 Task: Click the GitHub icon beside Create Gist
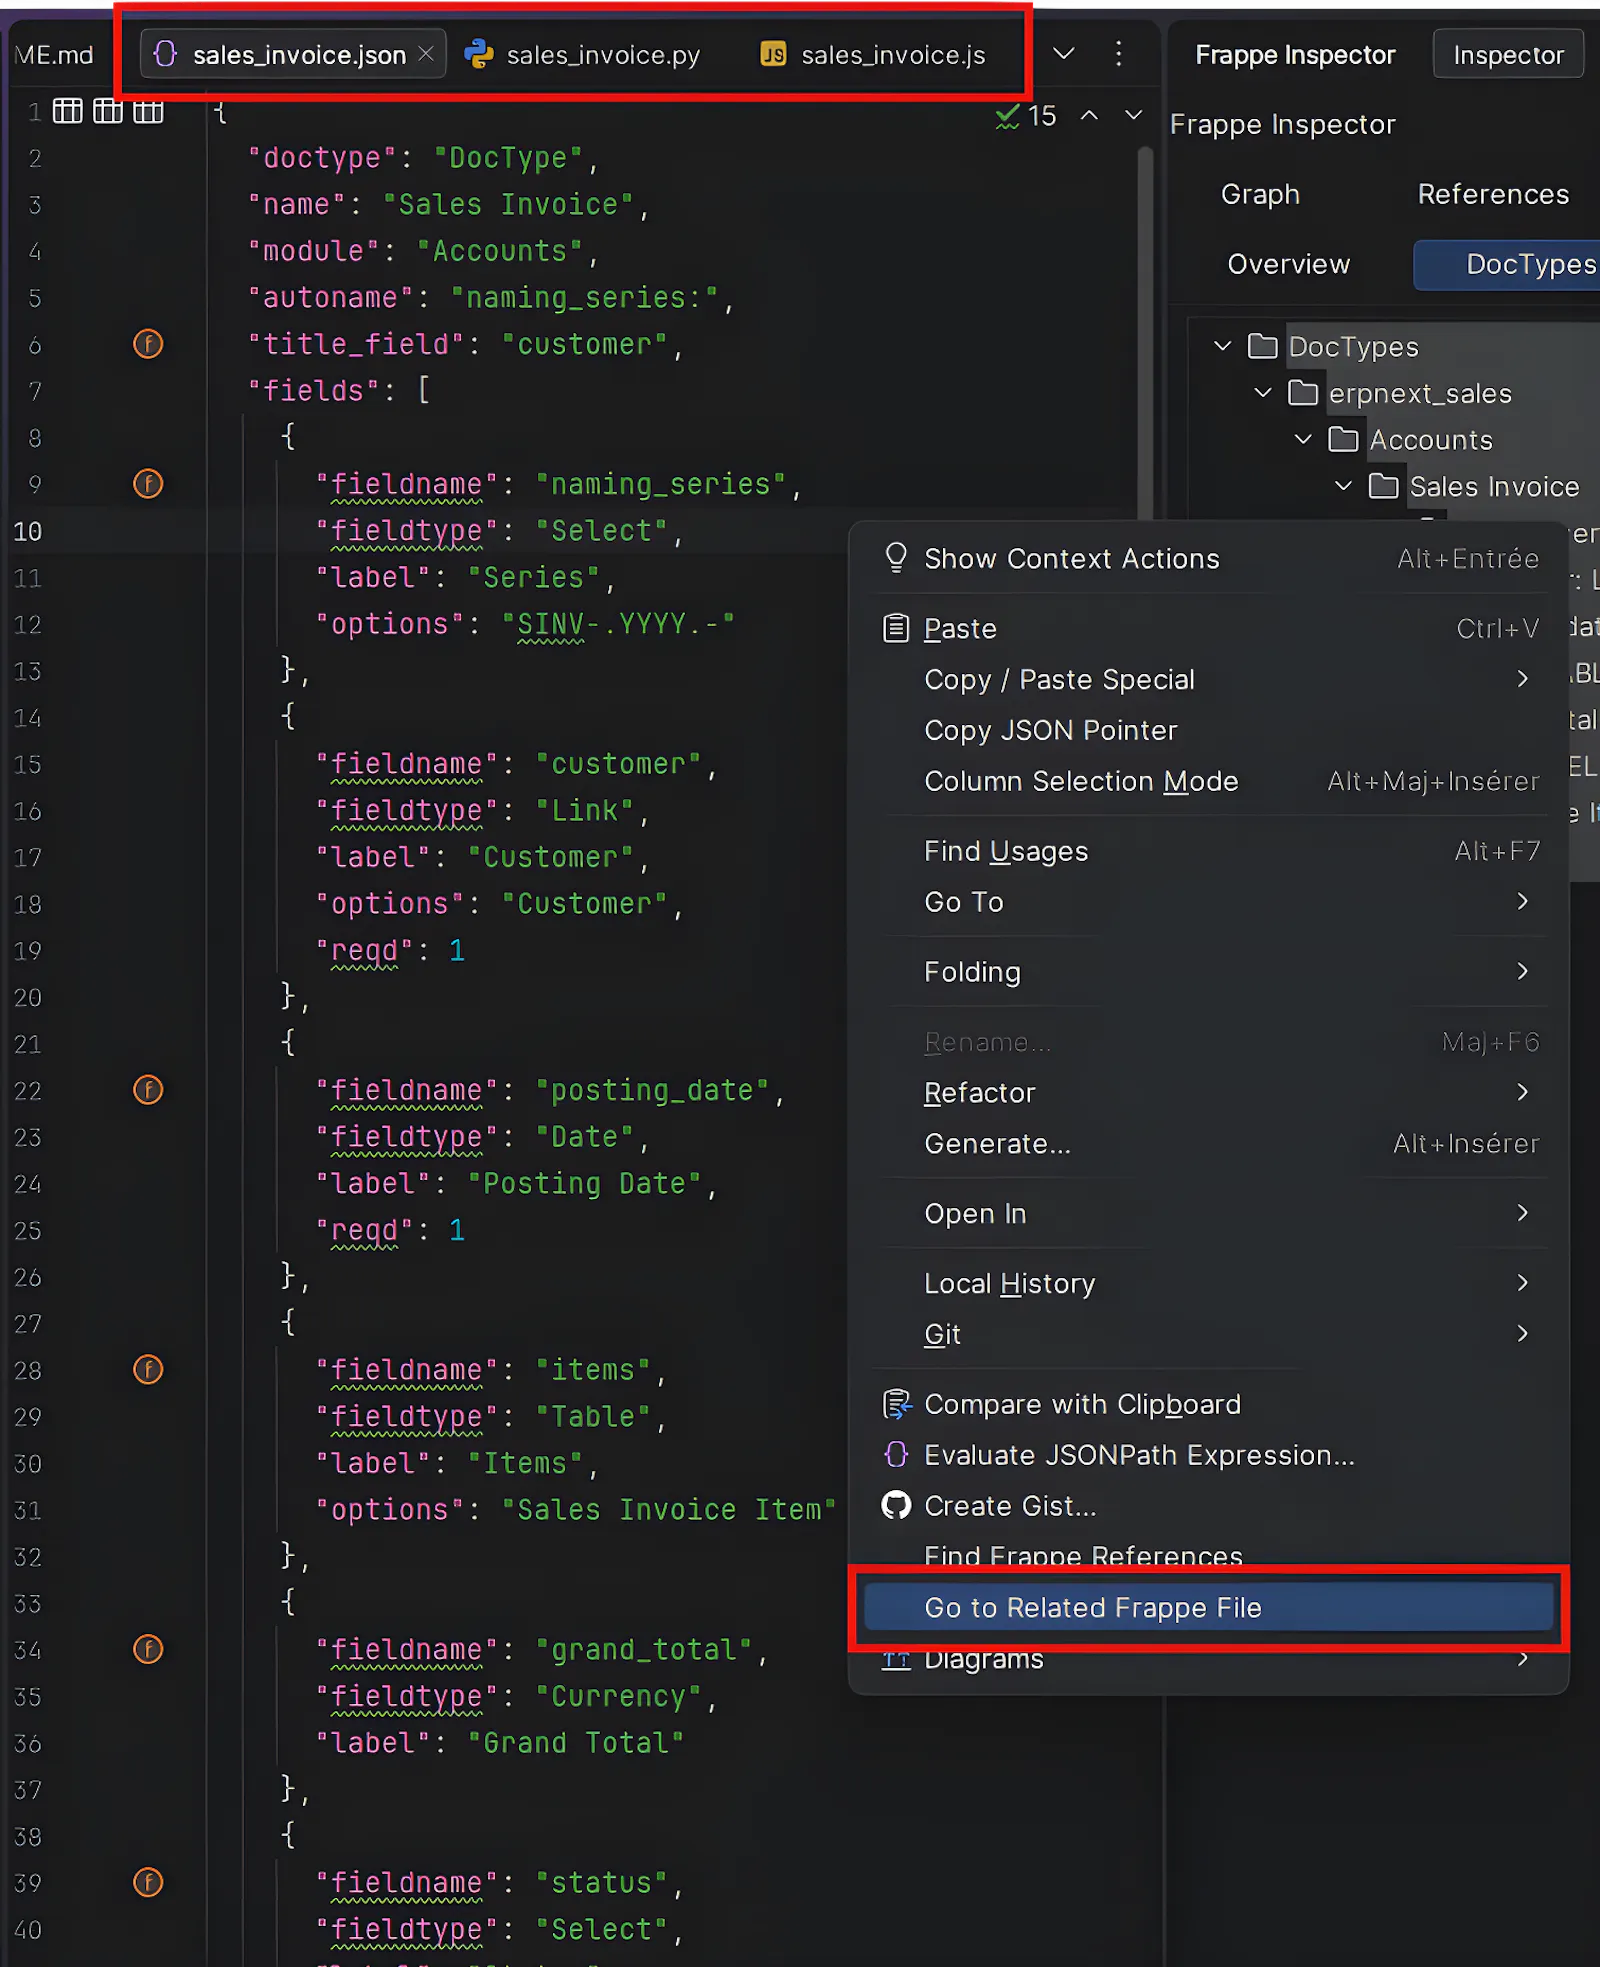click(x=897, y=1505)
